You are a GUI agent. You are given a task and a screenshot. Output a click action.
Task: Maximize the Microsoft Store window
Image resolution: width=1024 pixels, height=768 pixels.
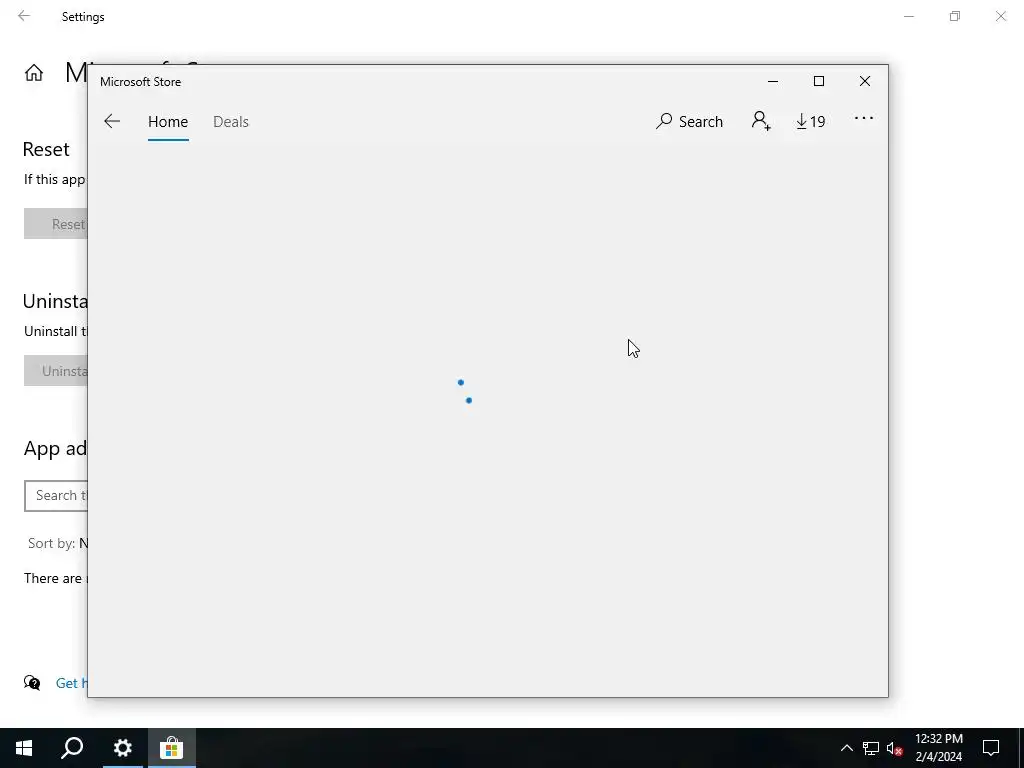[x=818, y=82]
